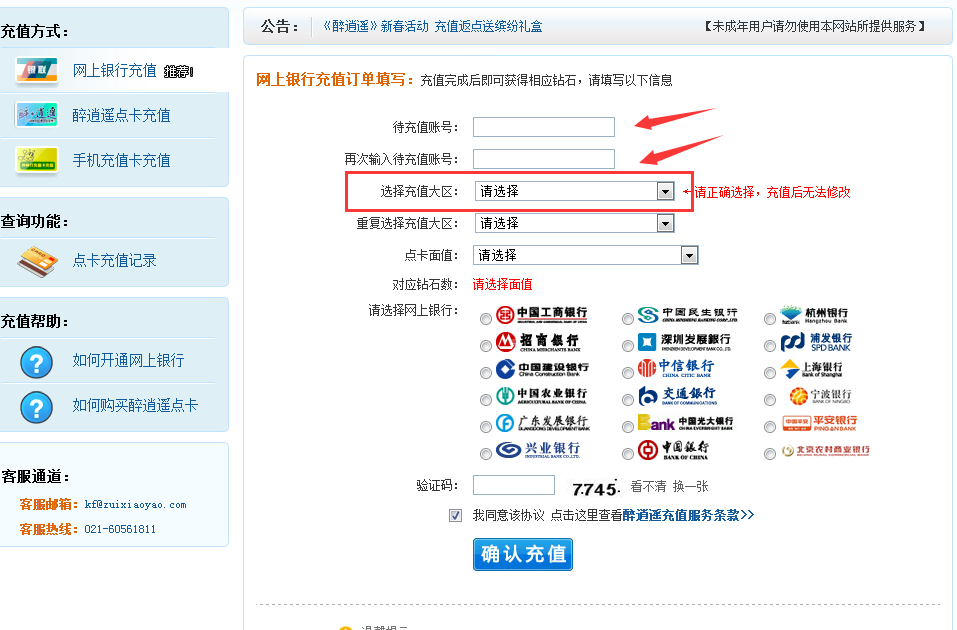The image size is (957, 630).
Task: Click the 中国银行 (Bank of China) logo
Action: pos(673,450)
